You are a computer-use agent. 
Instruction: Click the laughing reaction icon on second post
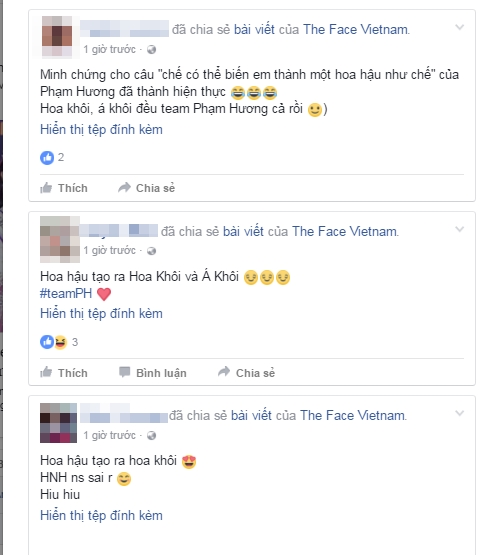[x=61, y=342]
